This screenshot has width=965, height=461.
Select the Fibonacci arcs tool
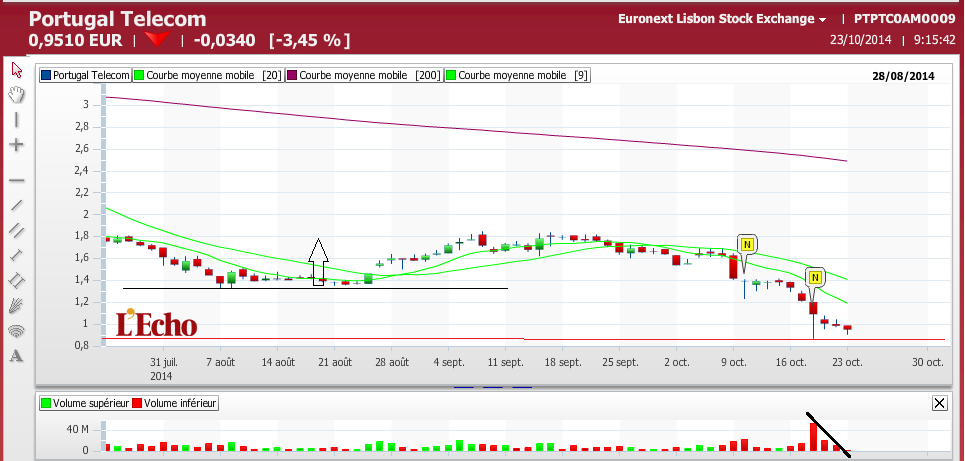(17, 331)
